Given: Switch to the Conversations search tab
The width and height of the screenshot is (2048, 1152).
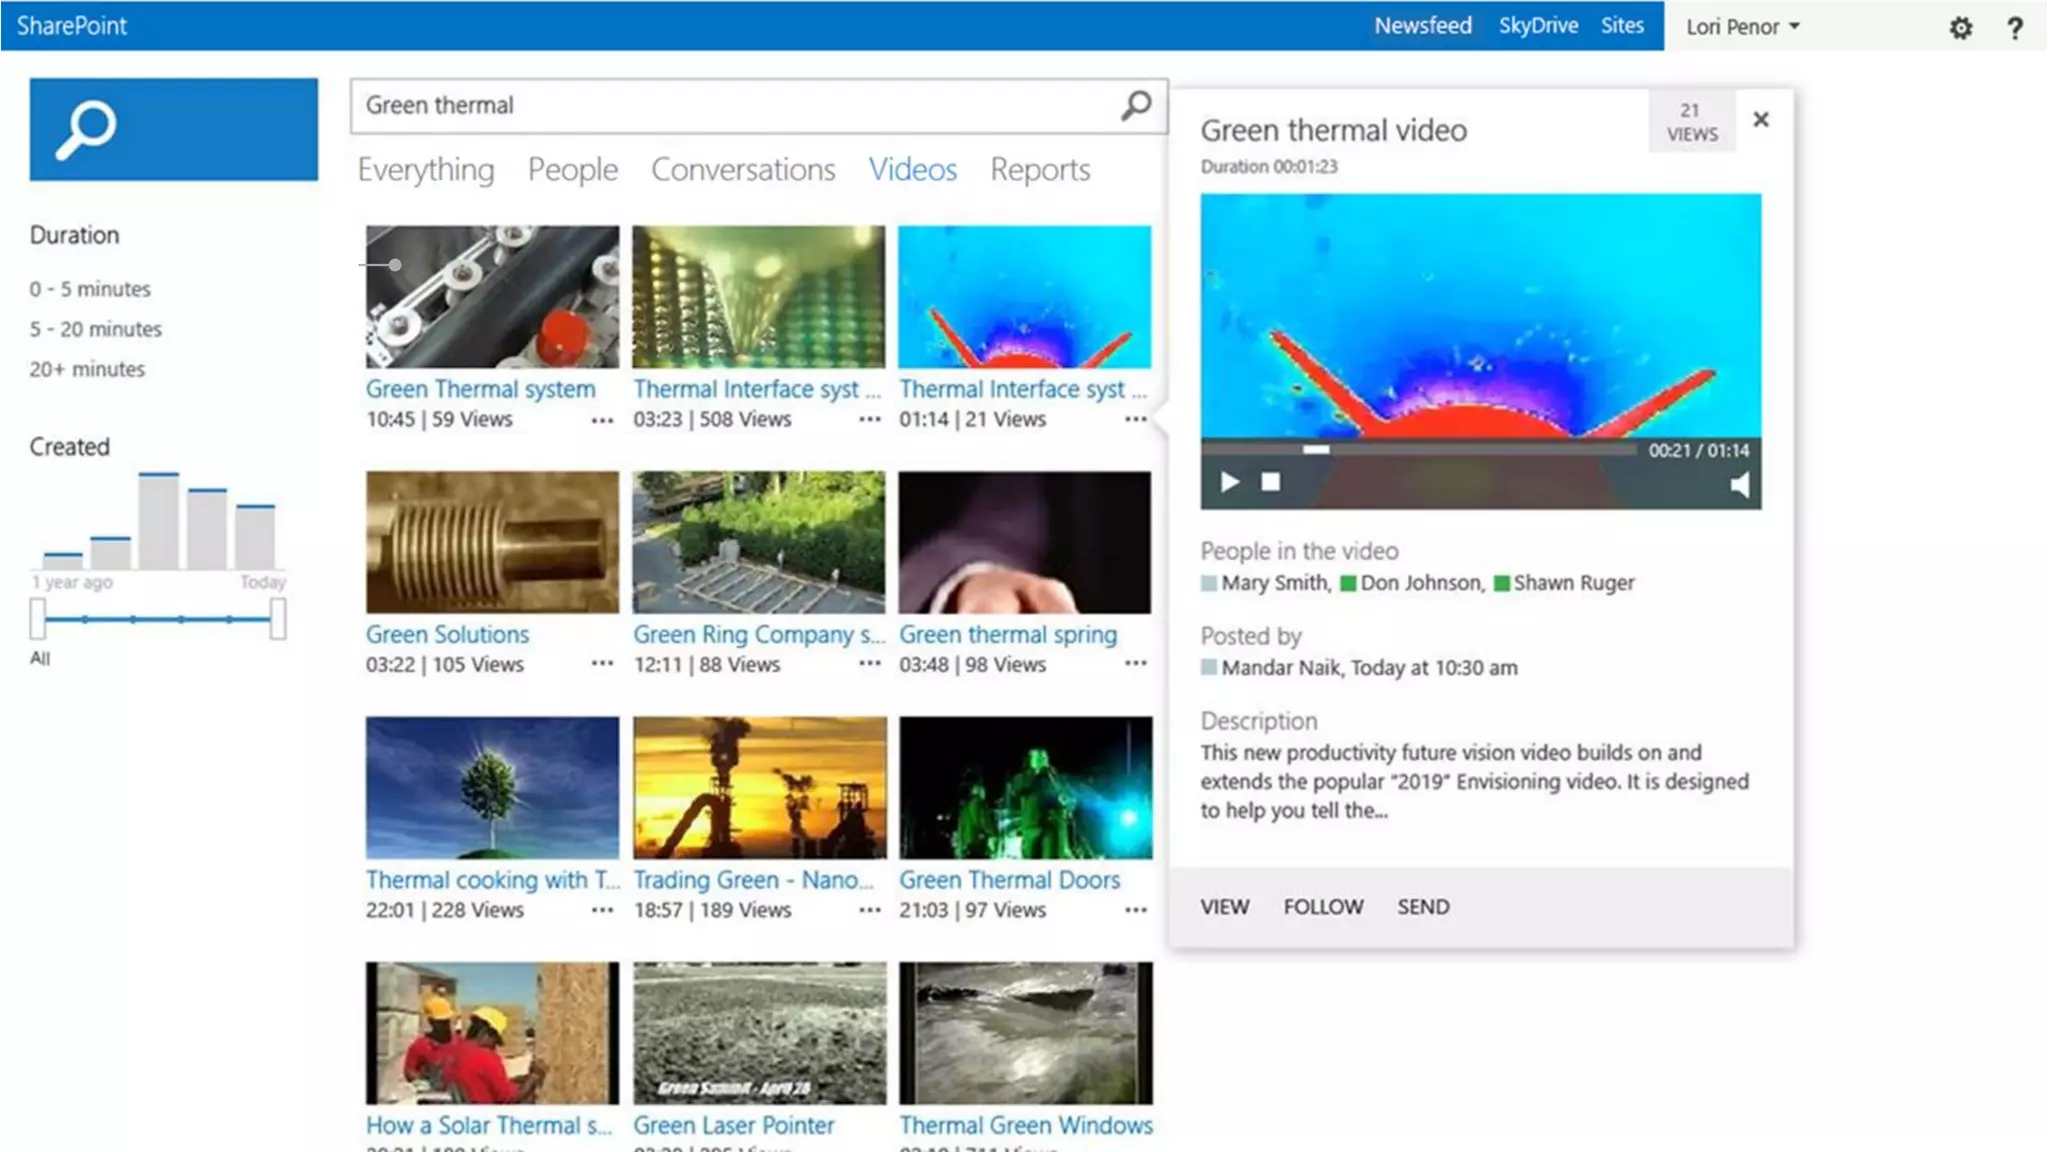Looking at the screenshot, I should [x=743, y=170].
